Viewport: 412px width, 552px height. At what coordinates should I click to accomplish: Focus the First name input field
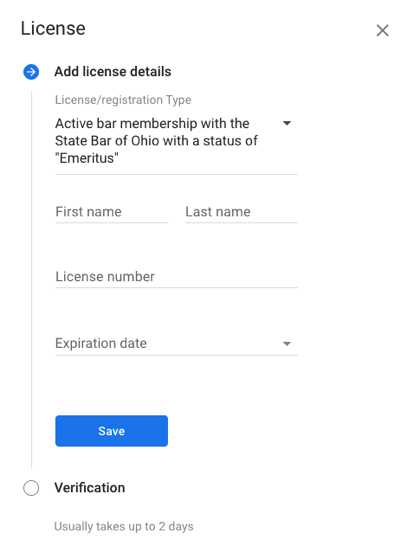click(111, 212)
